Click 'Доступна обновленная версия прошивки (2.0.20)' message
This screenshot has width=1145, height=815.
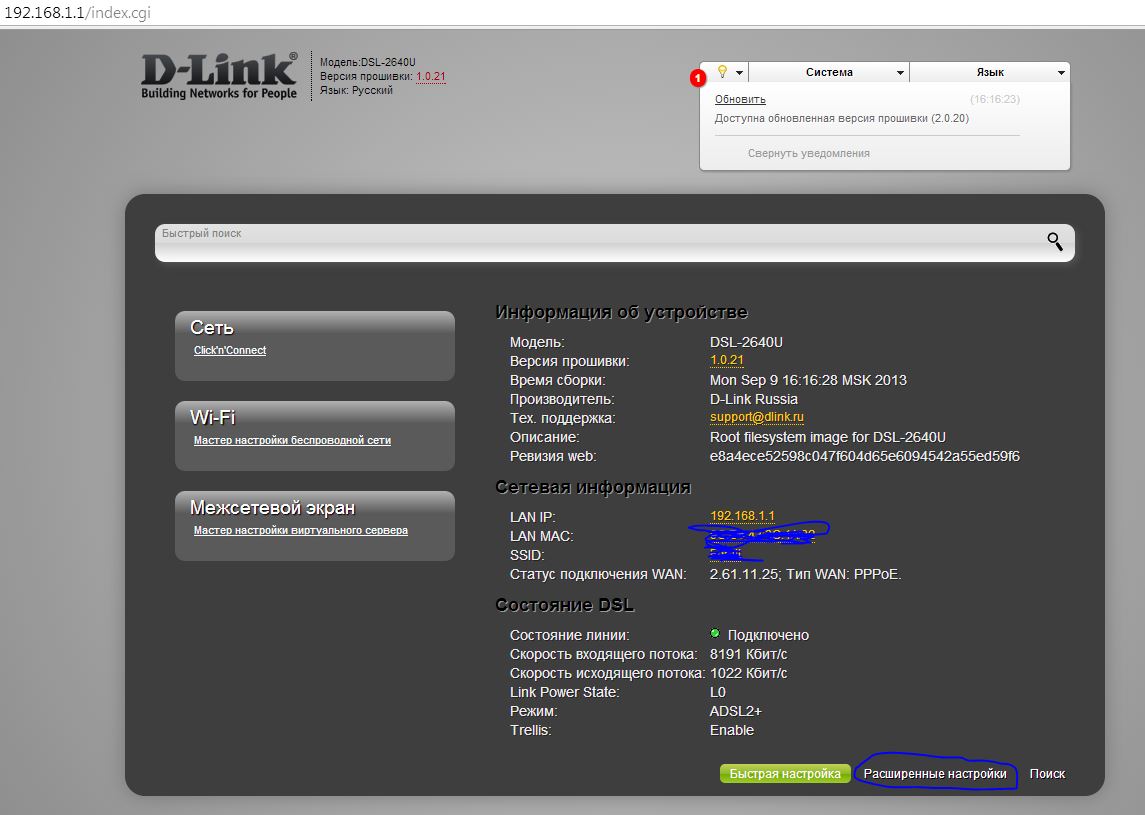841,118
